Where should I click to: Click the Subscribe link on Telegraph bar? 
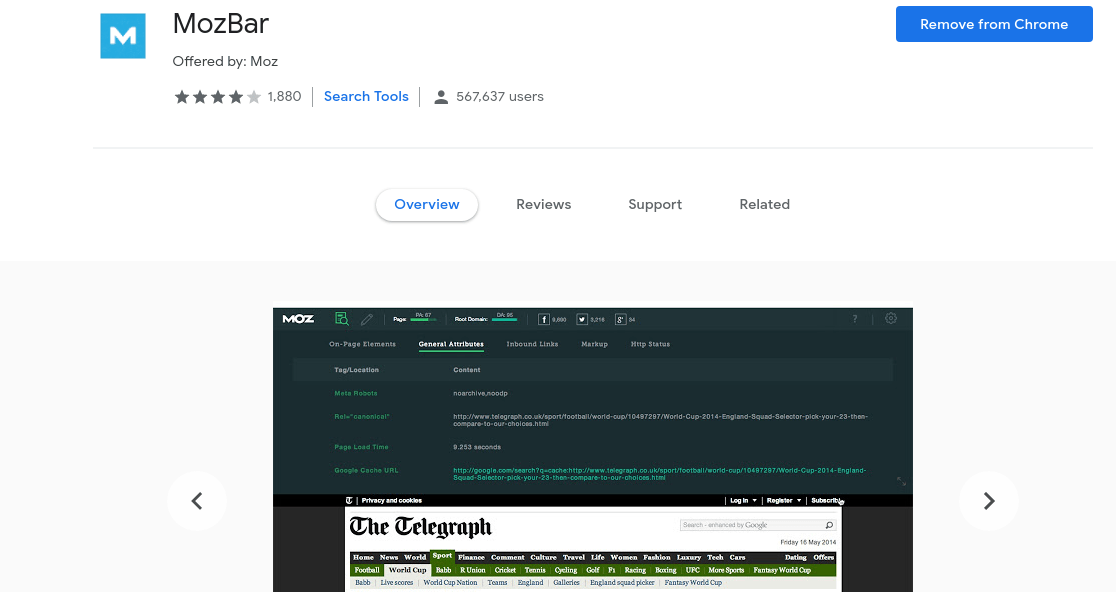pyautogui.click(x=826, y=501)
